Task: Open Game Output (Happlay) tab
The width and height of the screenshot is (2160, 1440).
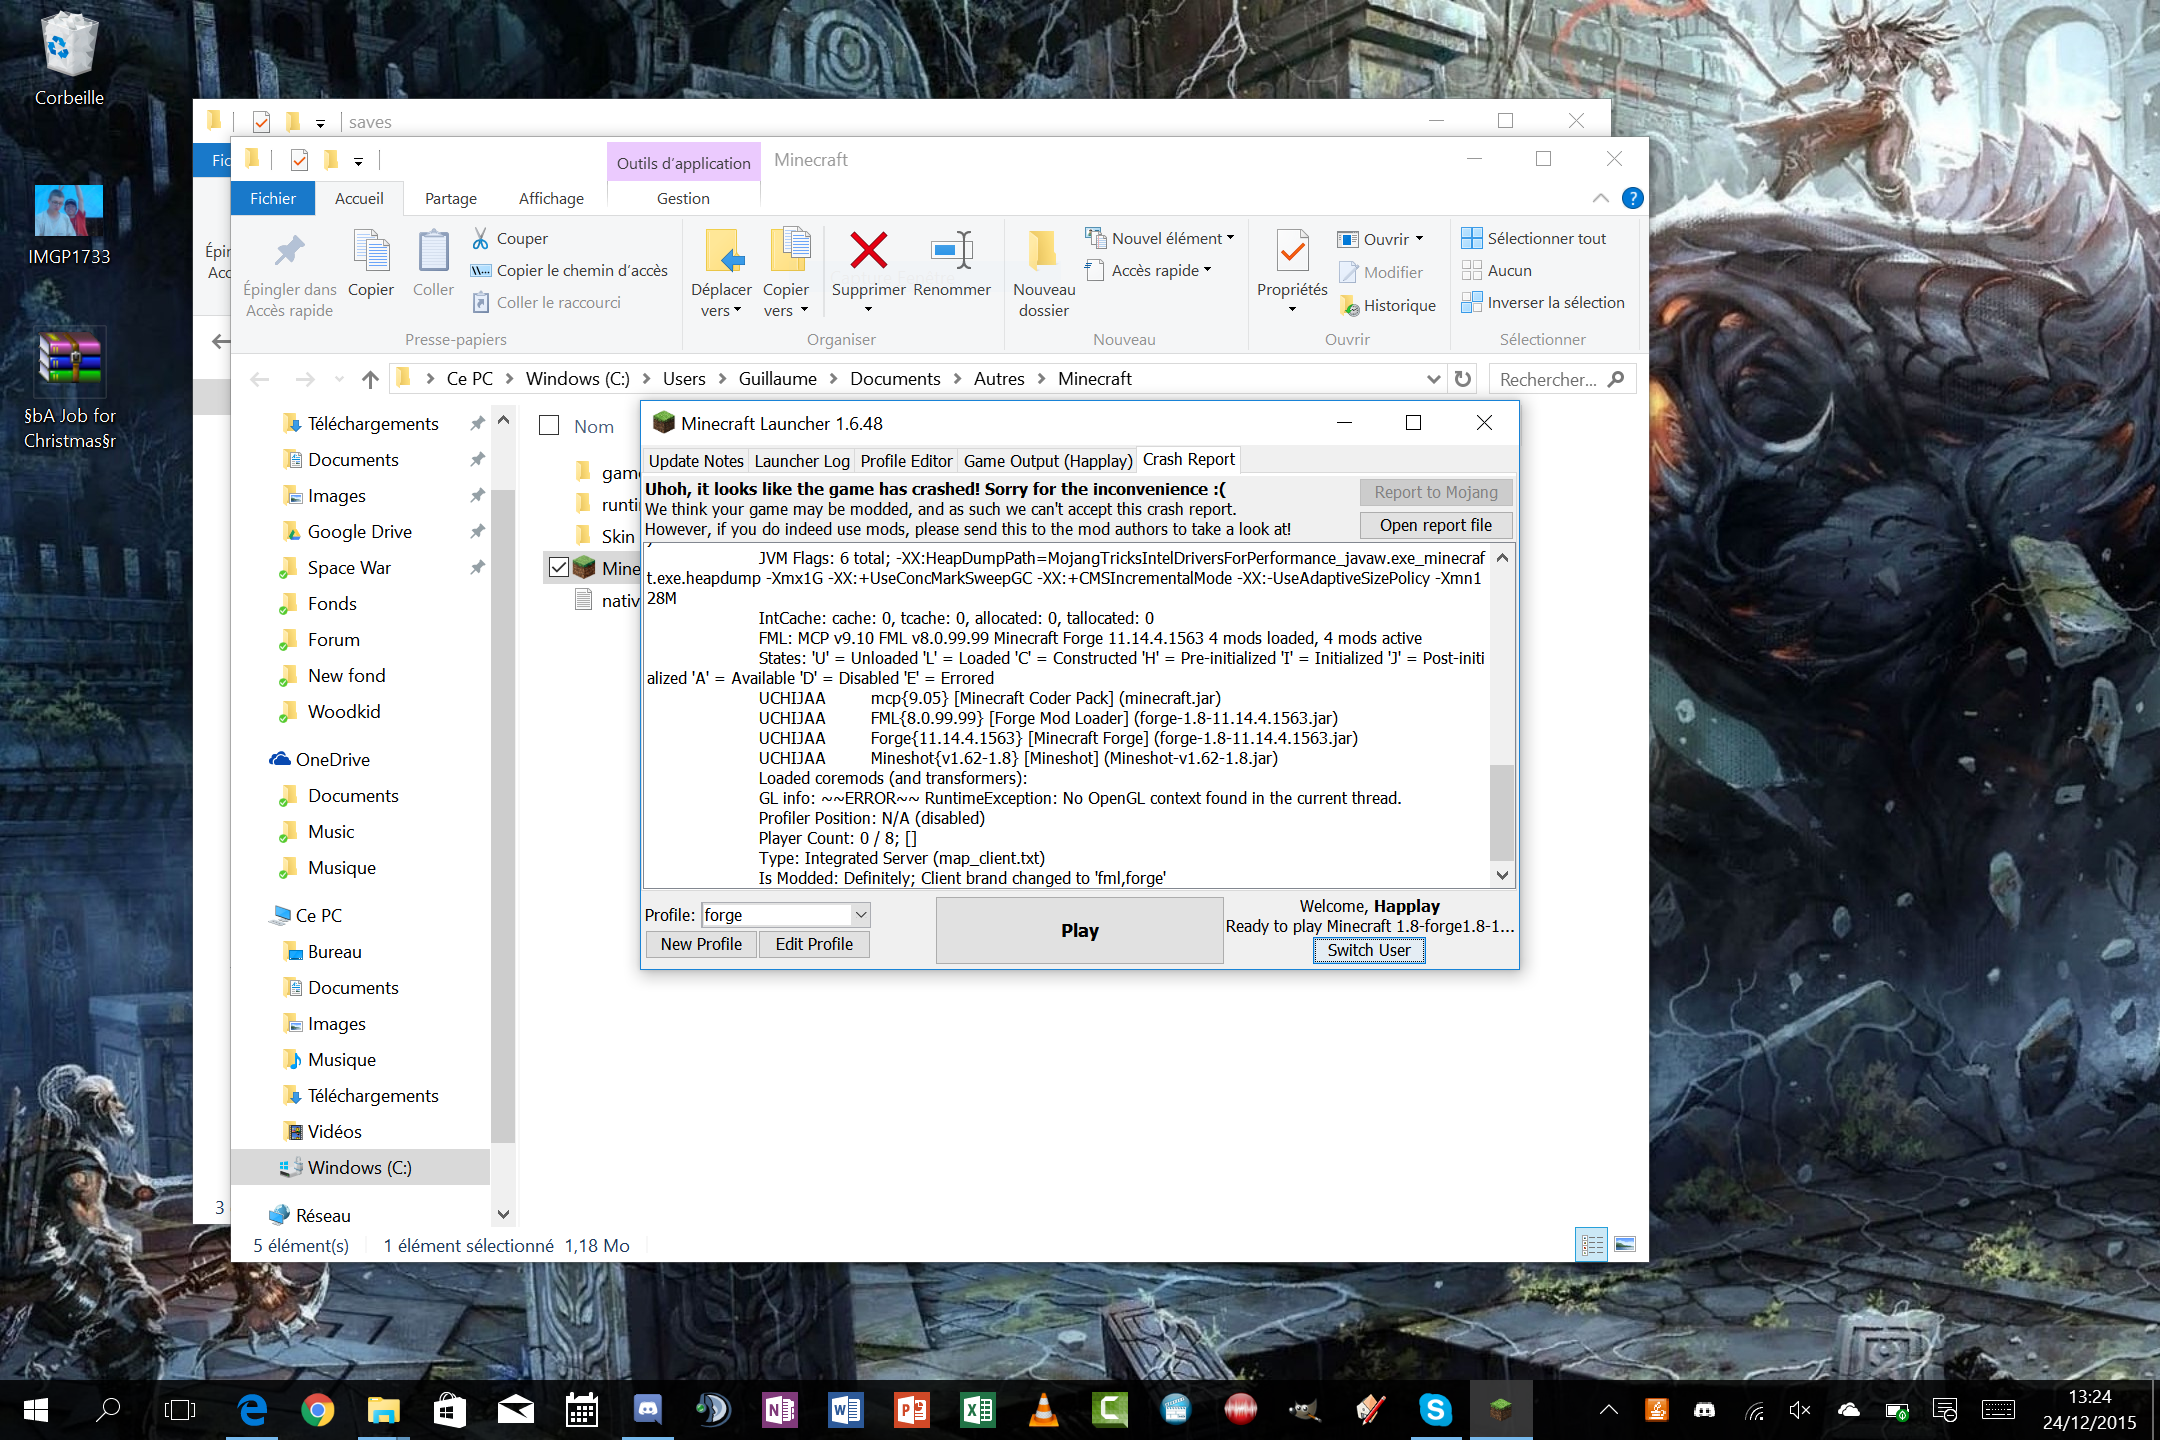Action: 1048,461
